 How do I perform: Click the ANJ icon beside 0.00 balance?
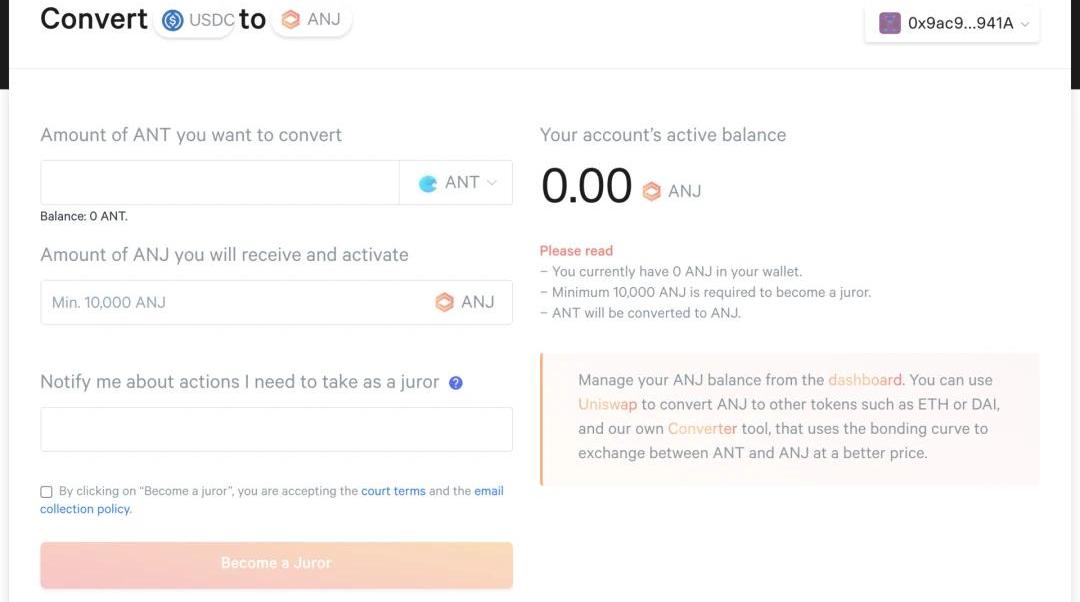coord(652,191)
